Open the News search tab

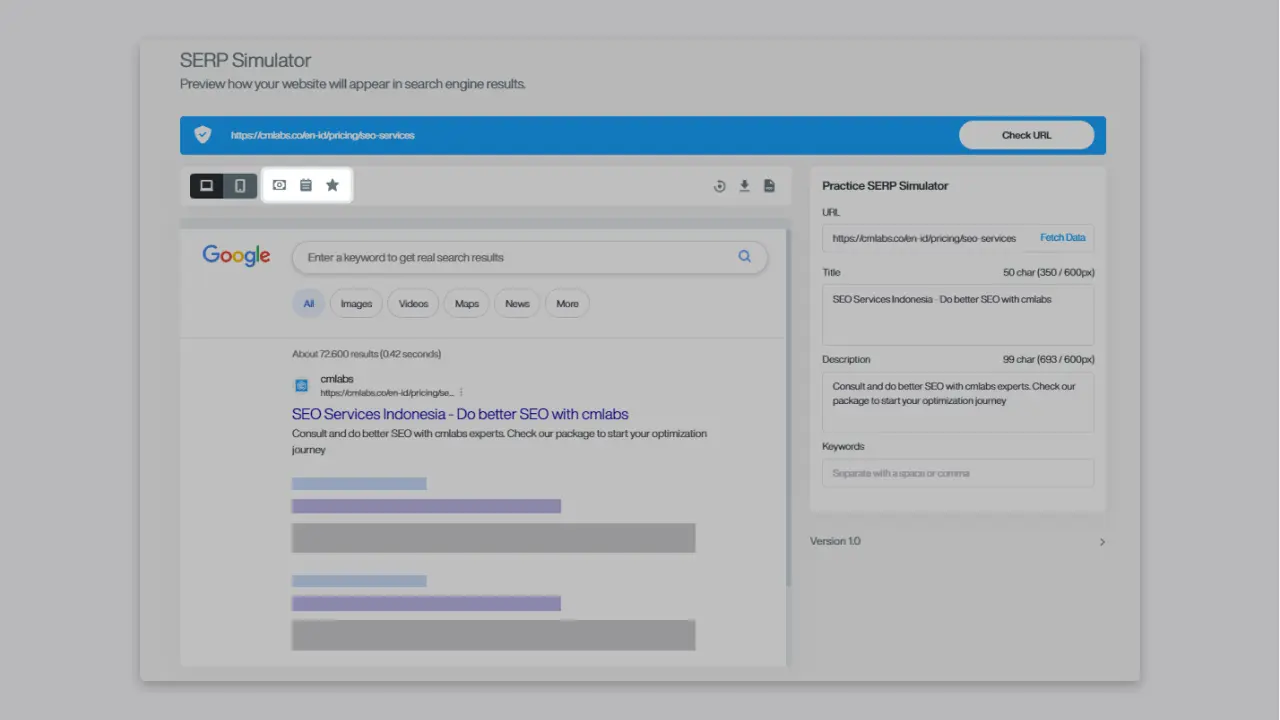click(516, 303)
